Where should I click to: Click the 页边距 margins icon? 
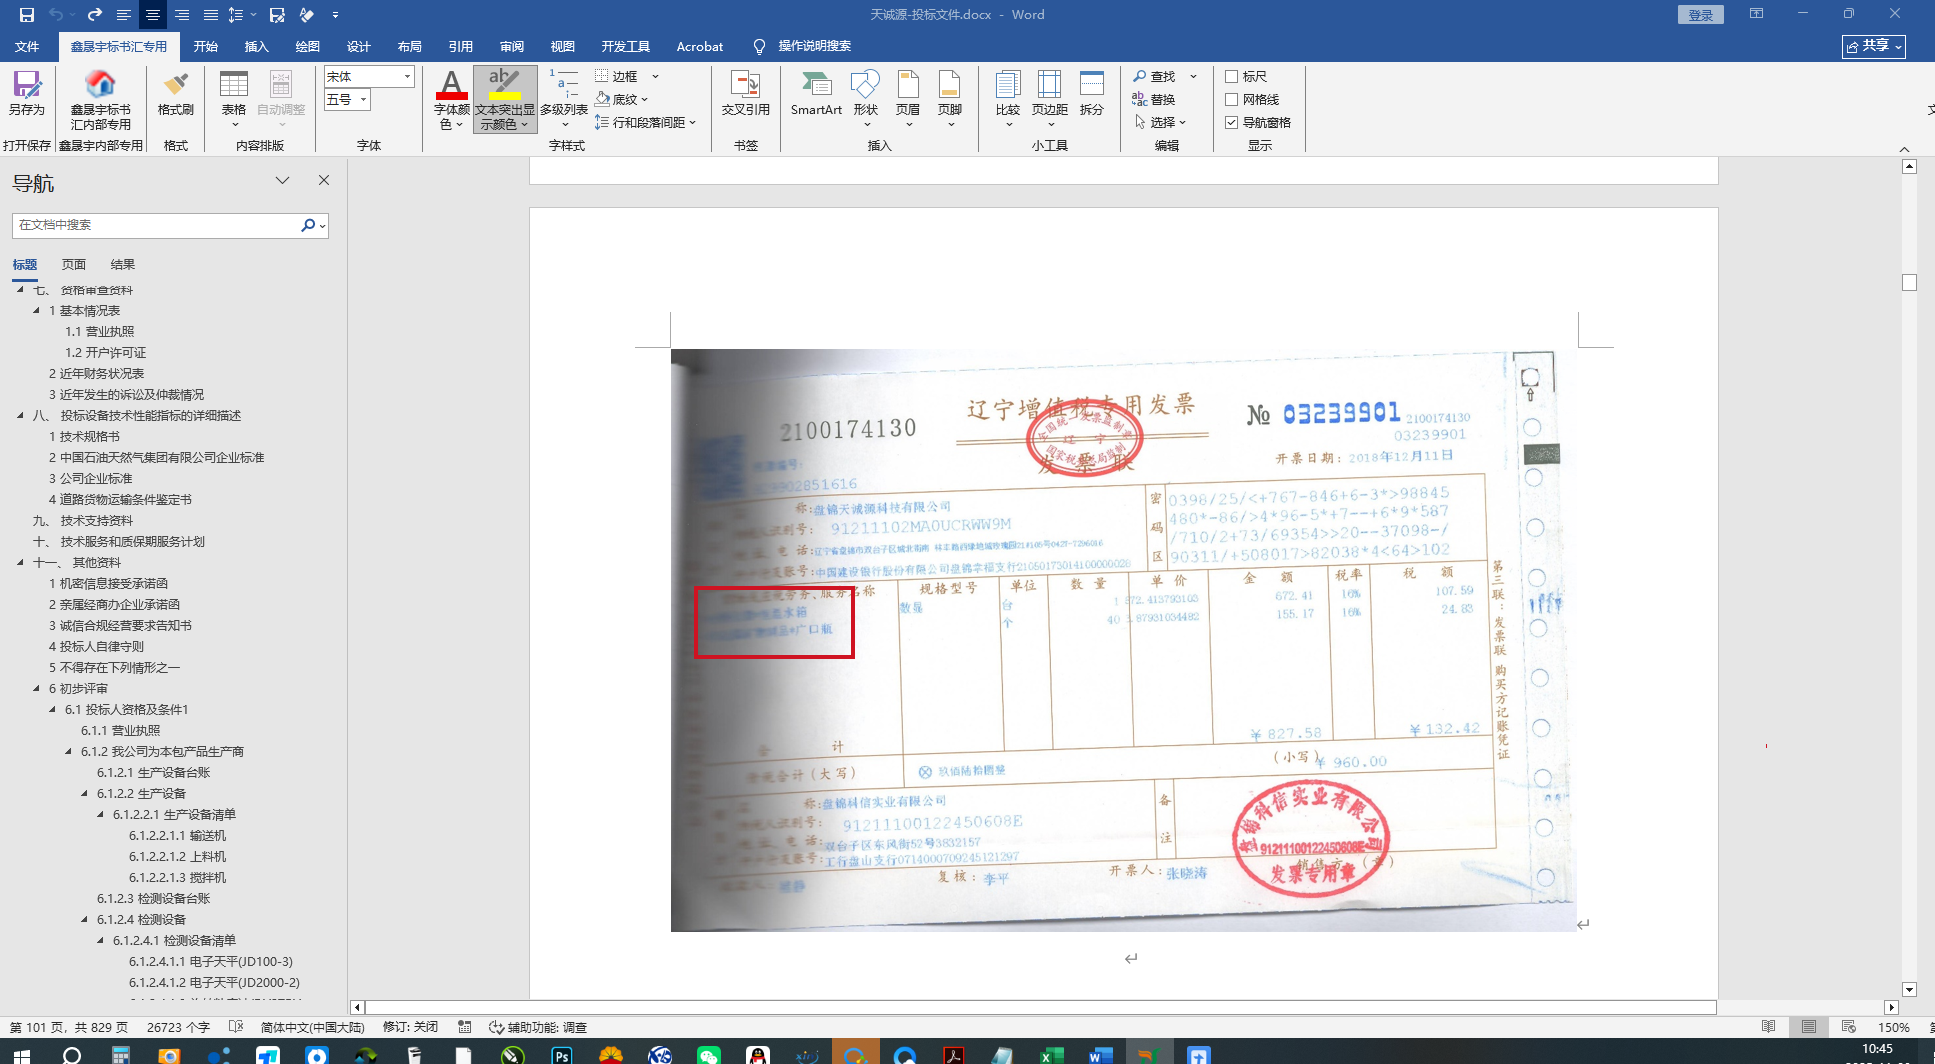1050,97
